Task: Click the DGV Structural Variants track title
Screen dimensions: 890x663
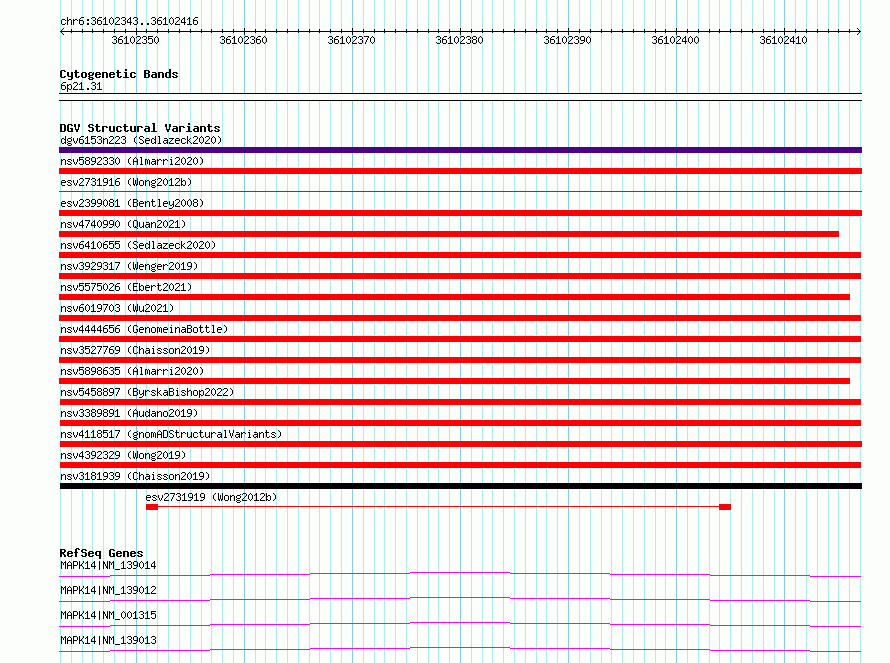Action: tap(140, 128)
